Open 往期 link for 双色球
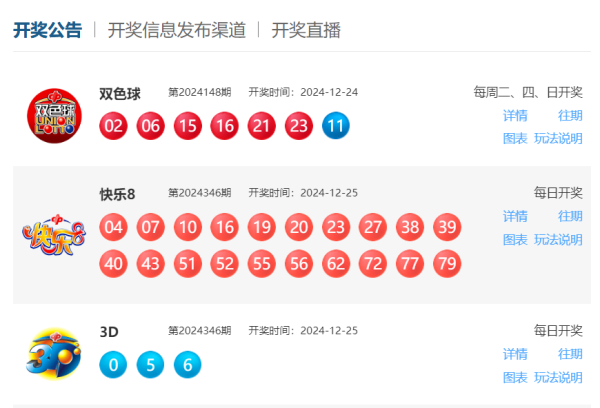The height and width of the screenshot is (408, 600). click(x=570, y=116)
